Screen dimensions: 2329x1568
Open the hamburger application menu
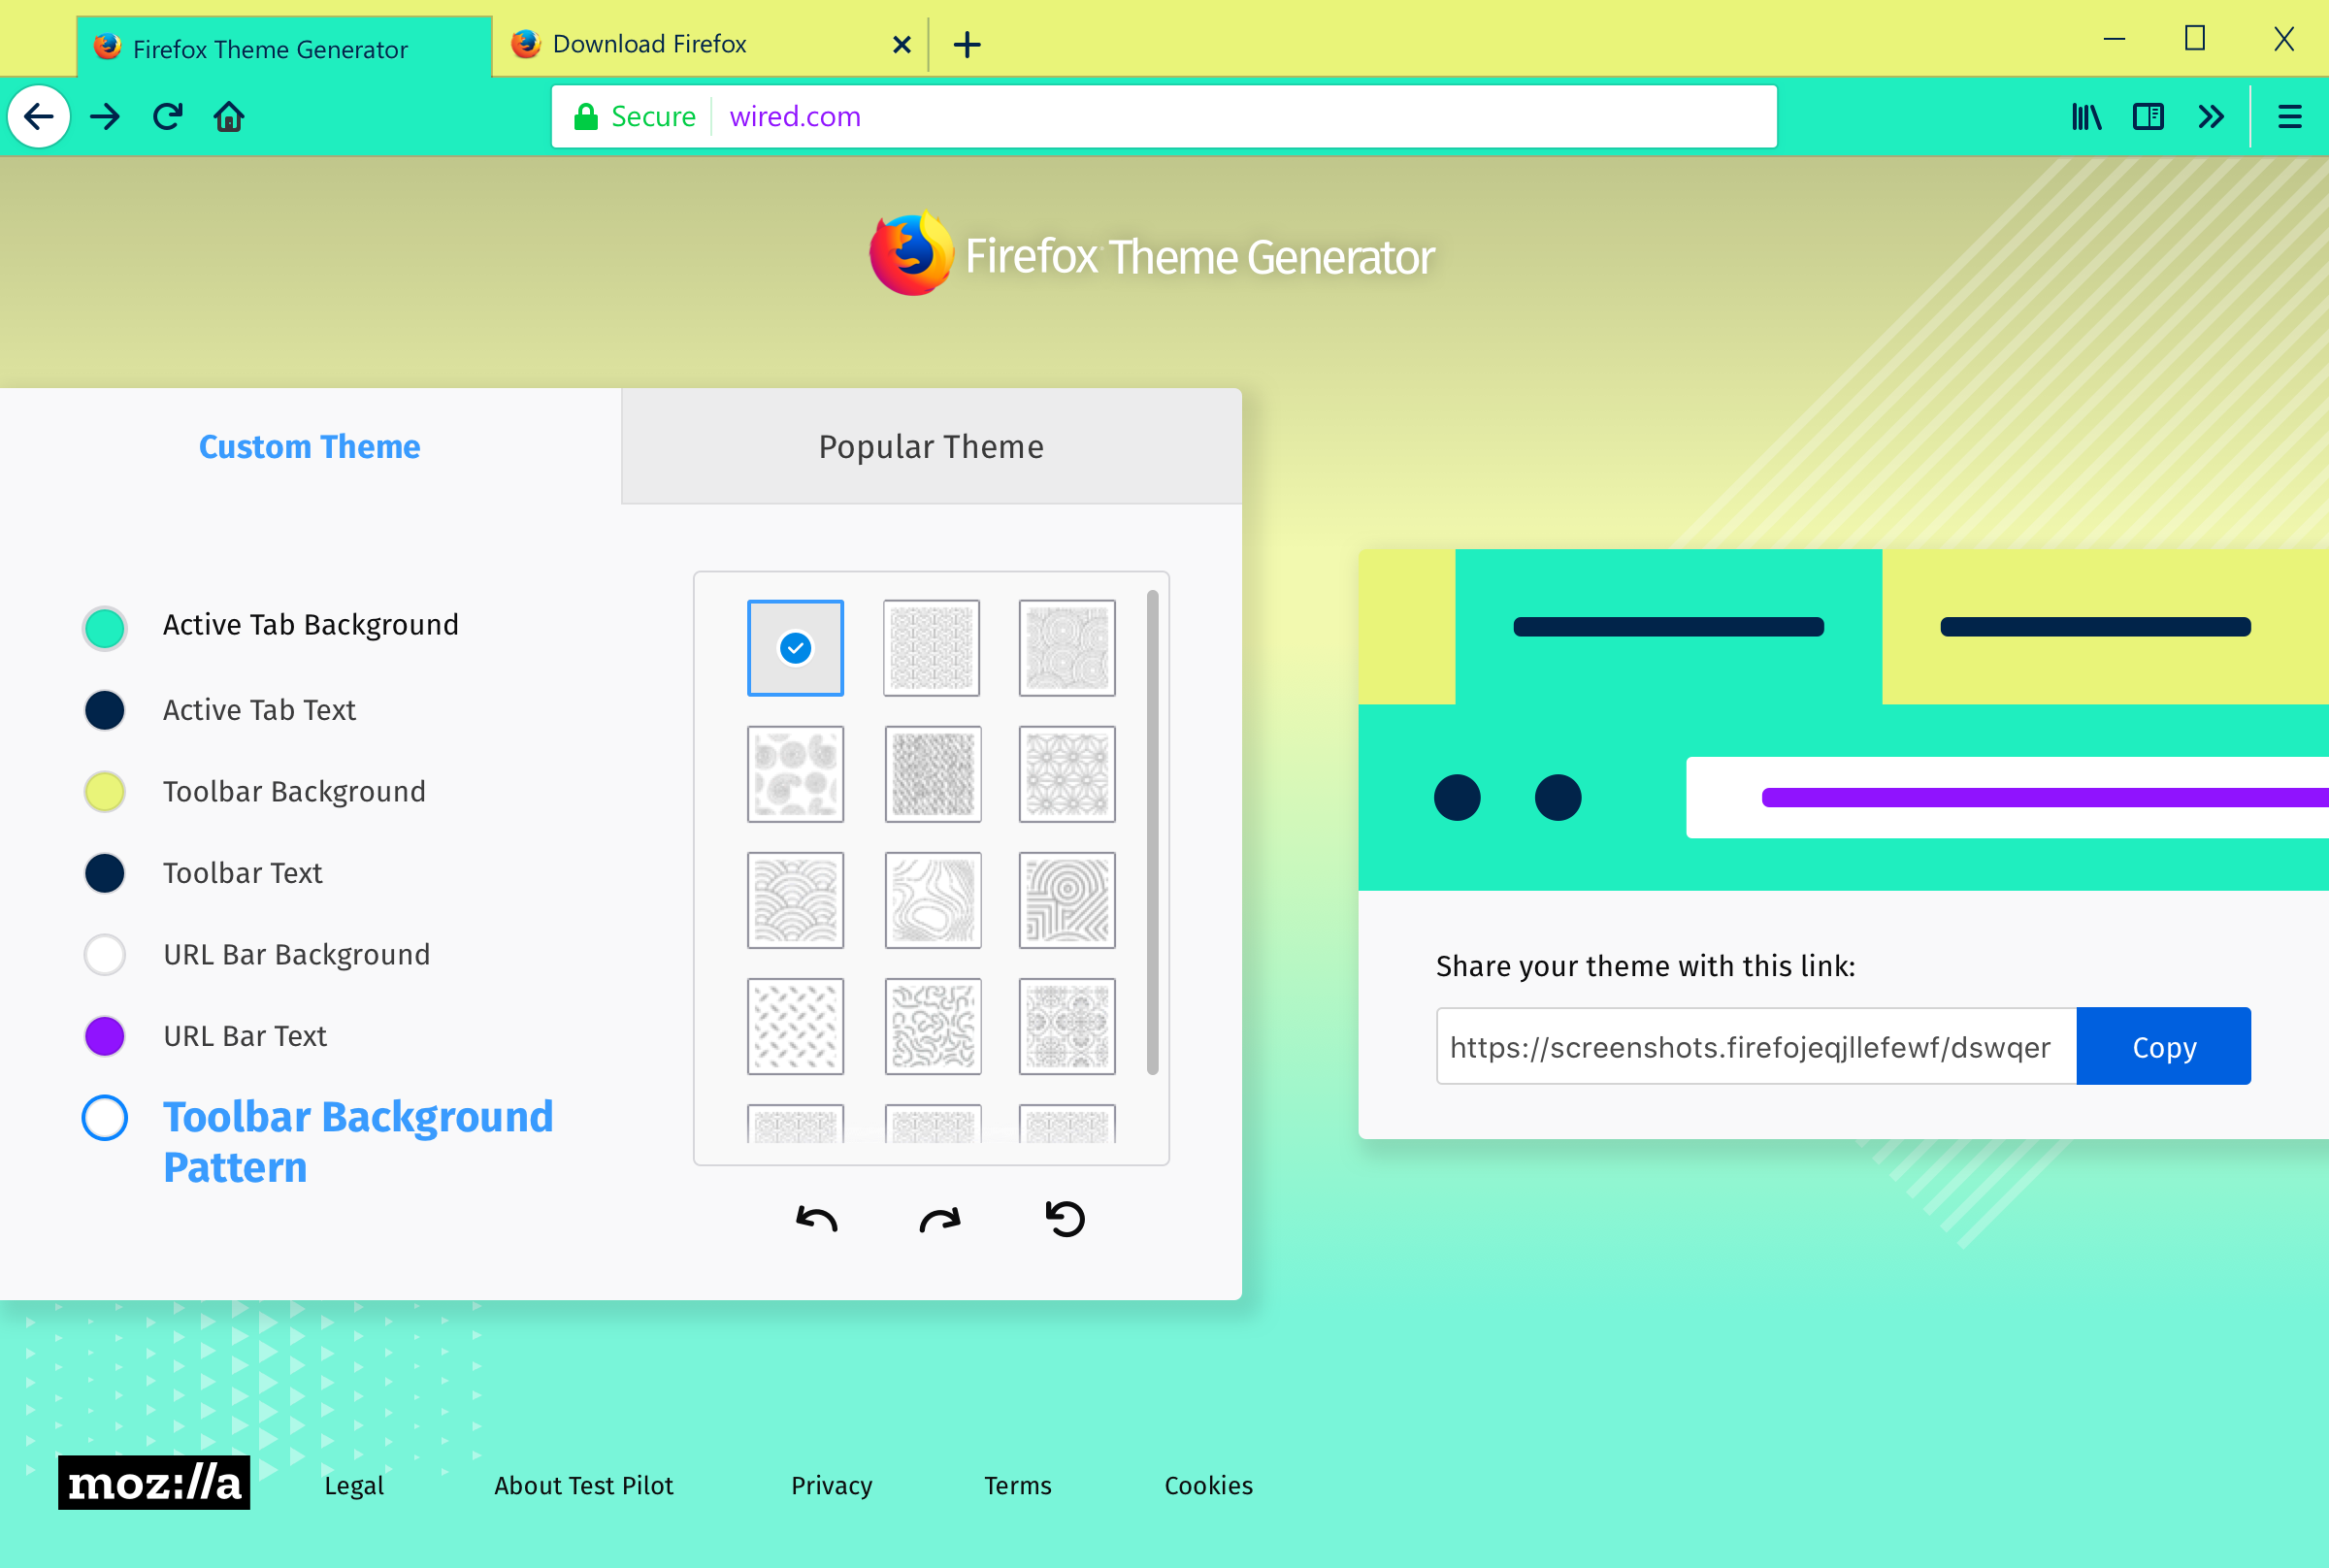tap(2289, 117)
